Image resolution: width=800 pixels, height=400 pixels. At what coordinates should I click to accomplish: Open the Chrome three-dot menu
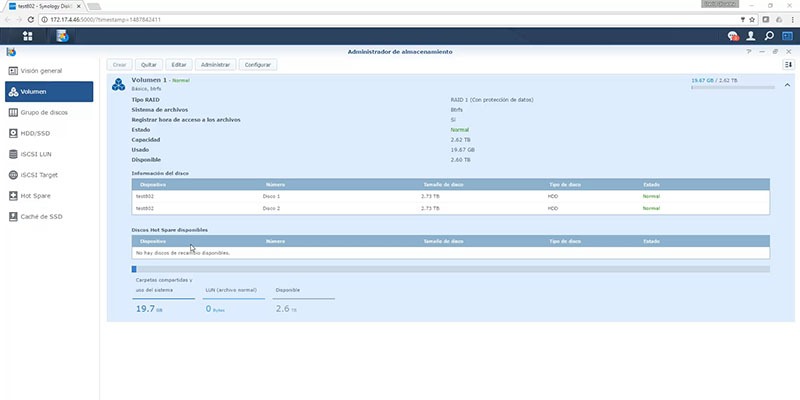click(792, 19)
